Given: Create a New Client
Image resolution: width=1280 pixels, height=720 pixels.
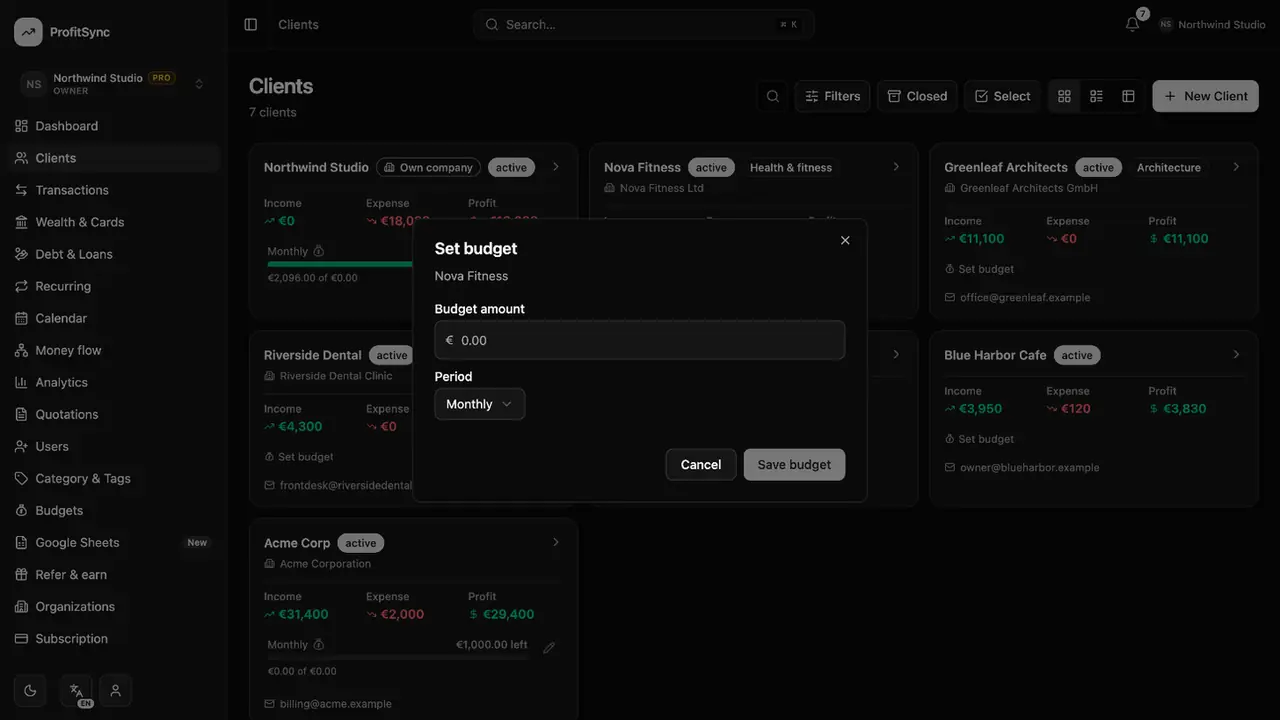Looking at the screenshot, I should [x=1205, y=96].
